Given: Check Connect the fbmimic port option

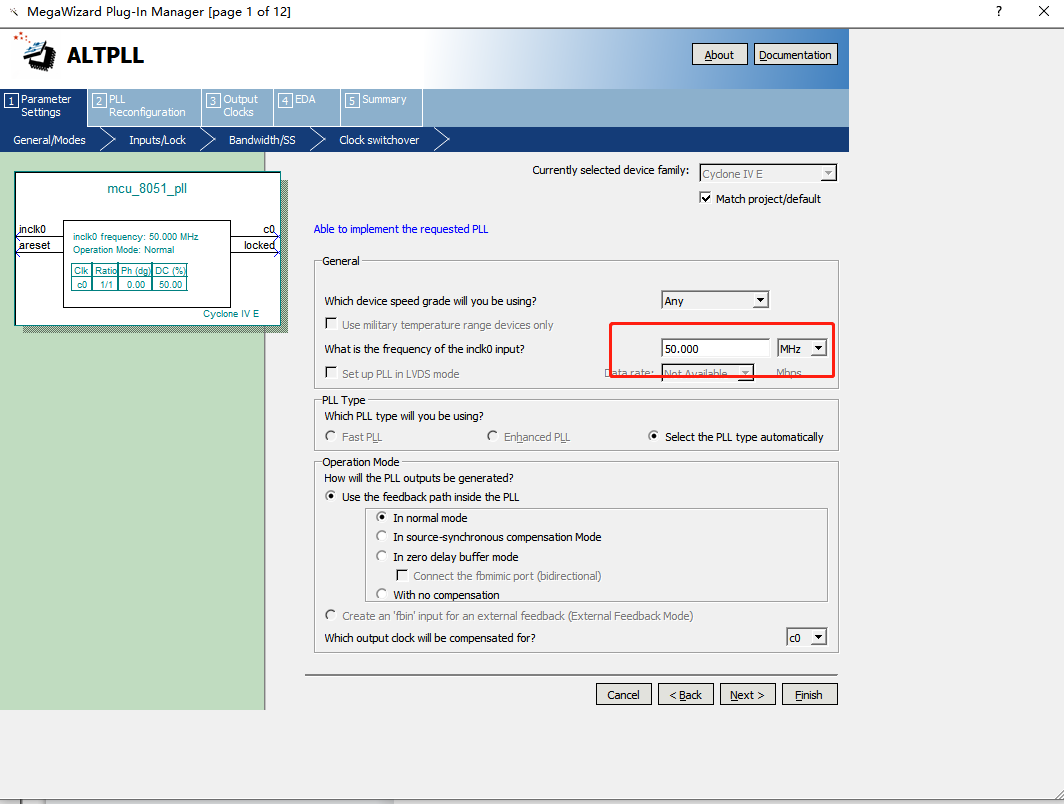Looking at the screenshot, I should 402,575.
